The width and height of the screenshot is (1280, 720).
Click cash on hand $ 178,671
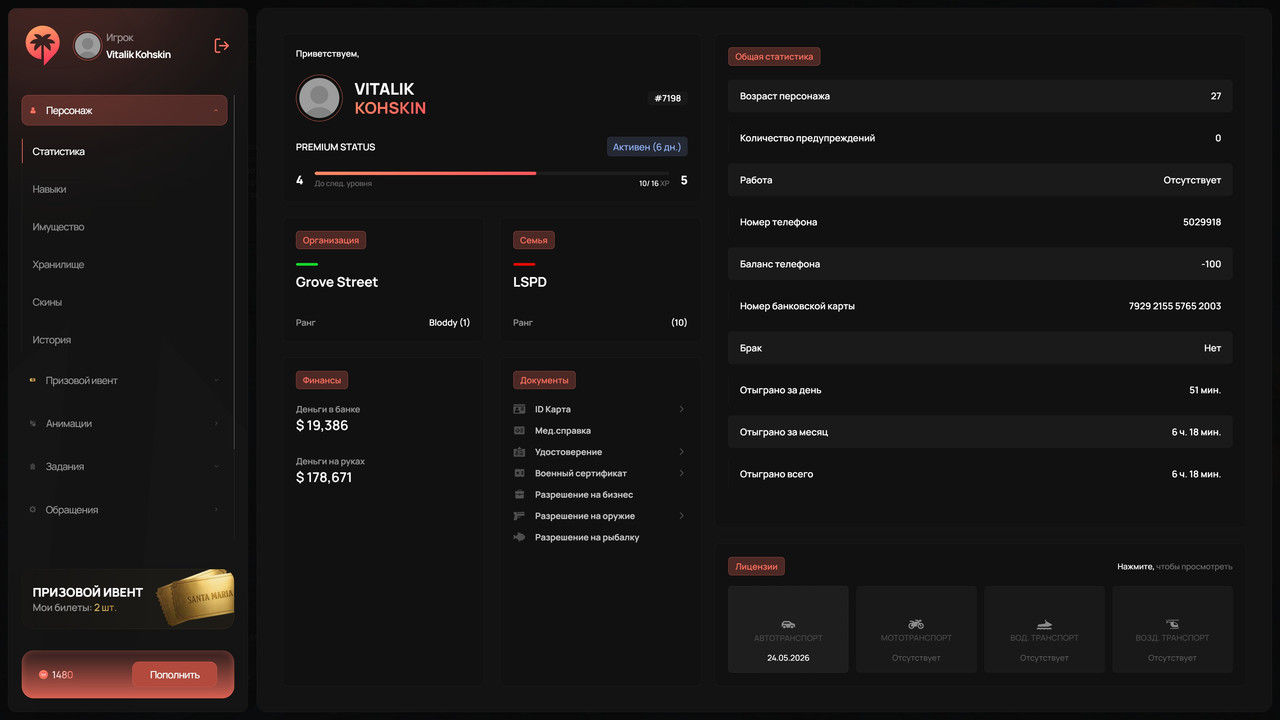pyautogui.click(x=324, y=478)
